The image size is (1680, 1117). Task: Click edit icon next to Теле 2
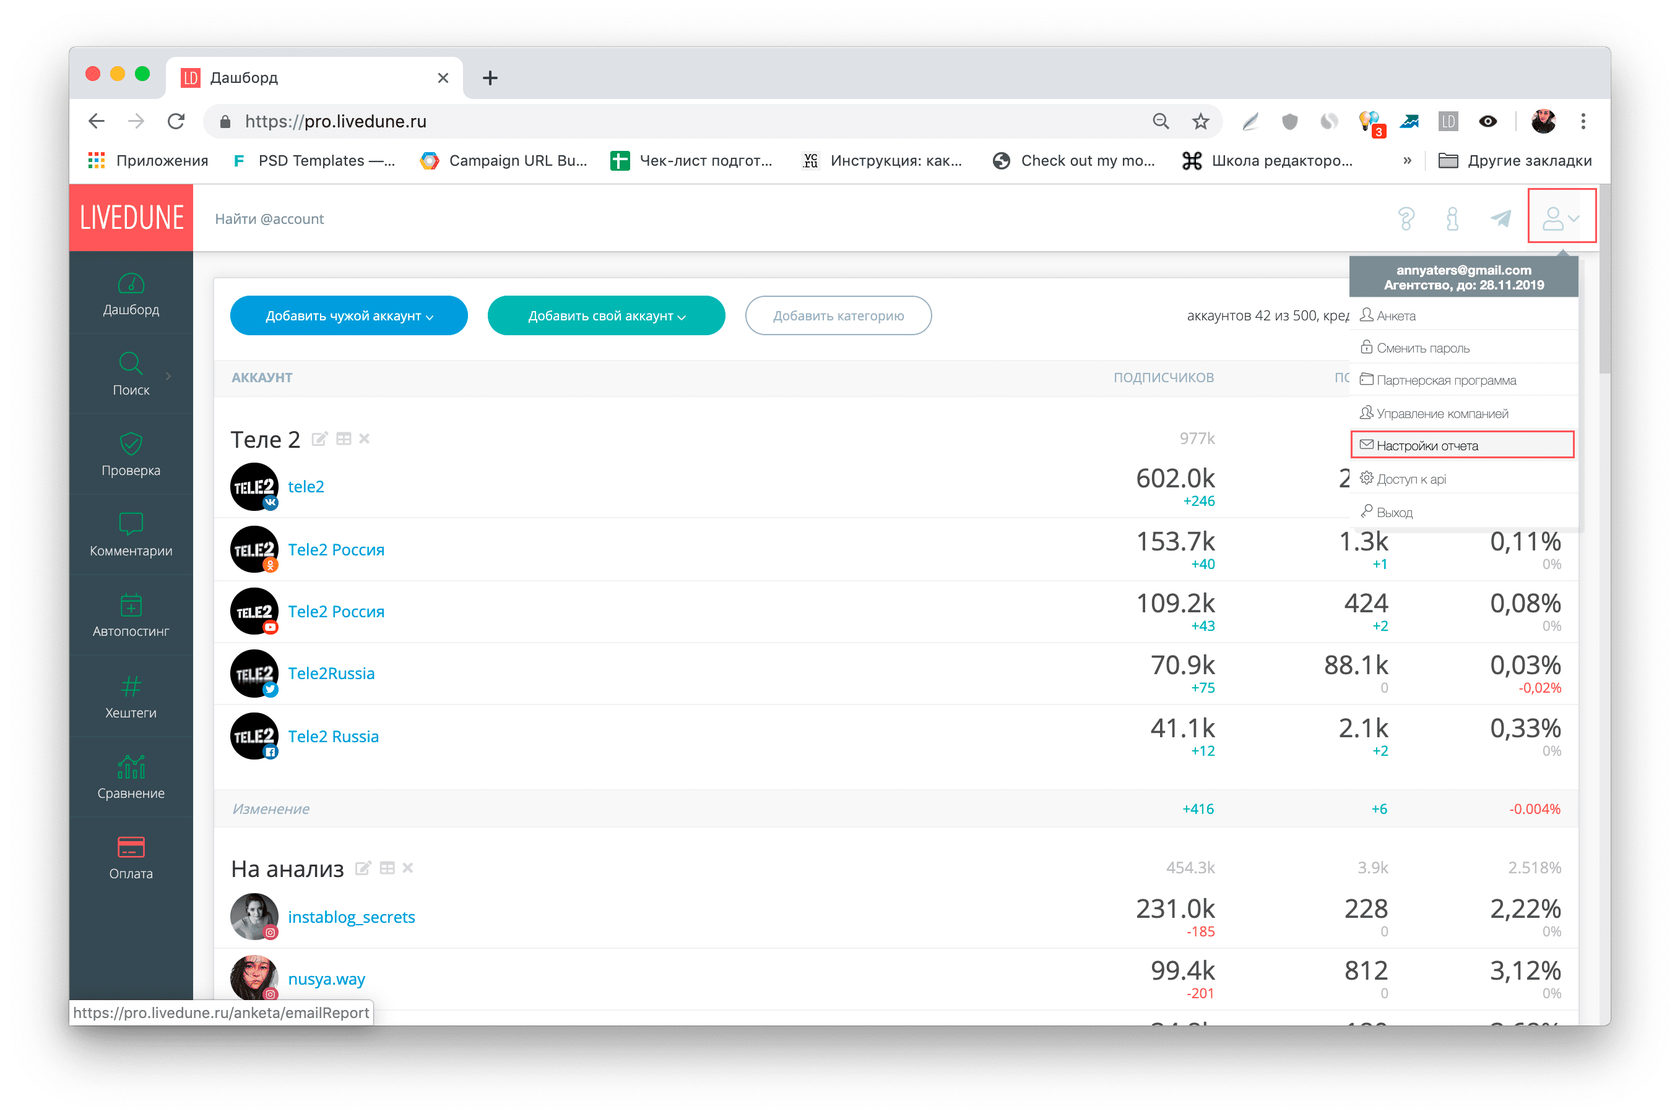[320, 439]
